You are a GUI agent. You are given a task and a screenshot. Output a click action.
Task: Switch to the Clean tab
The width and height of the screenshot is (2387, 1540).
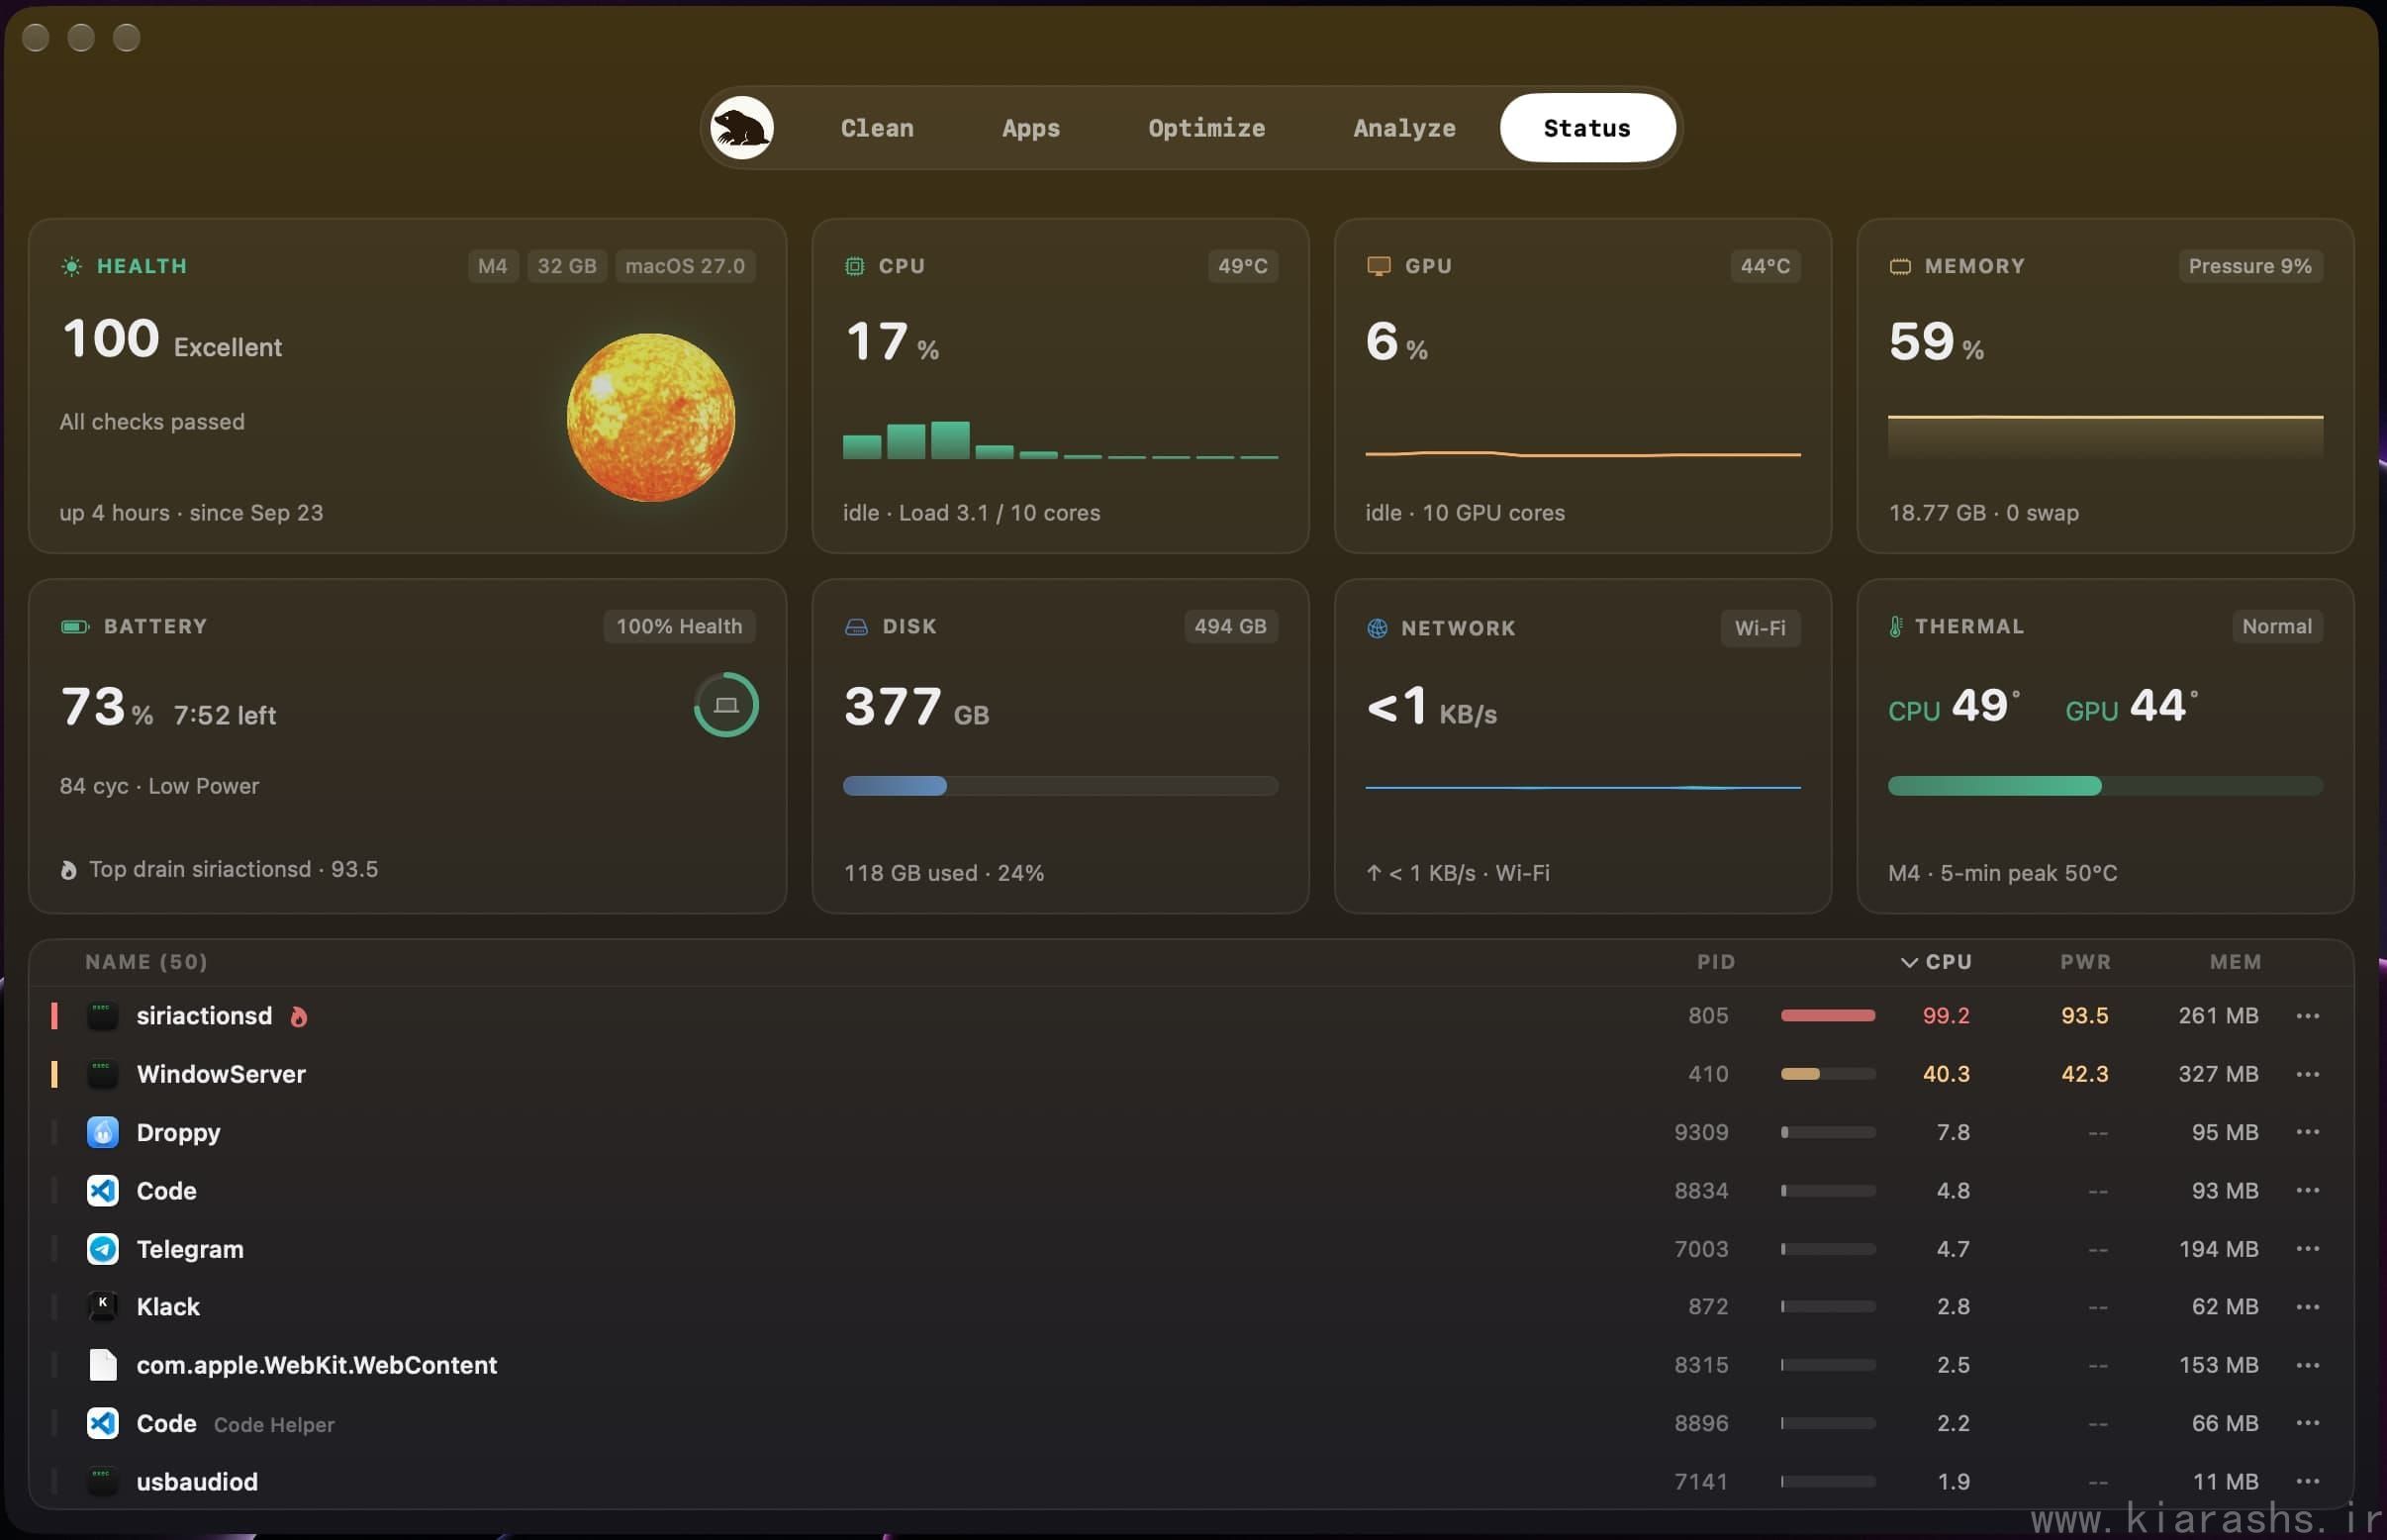coord(877,128)
